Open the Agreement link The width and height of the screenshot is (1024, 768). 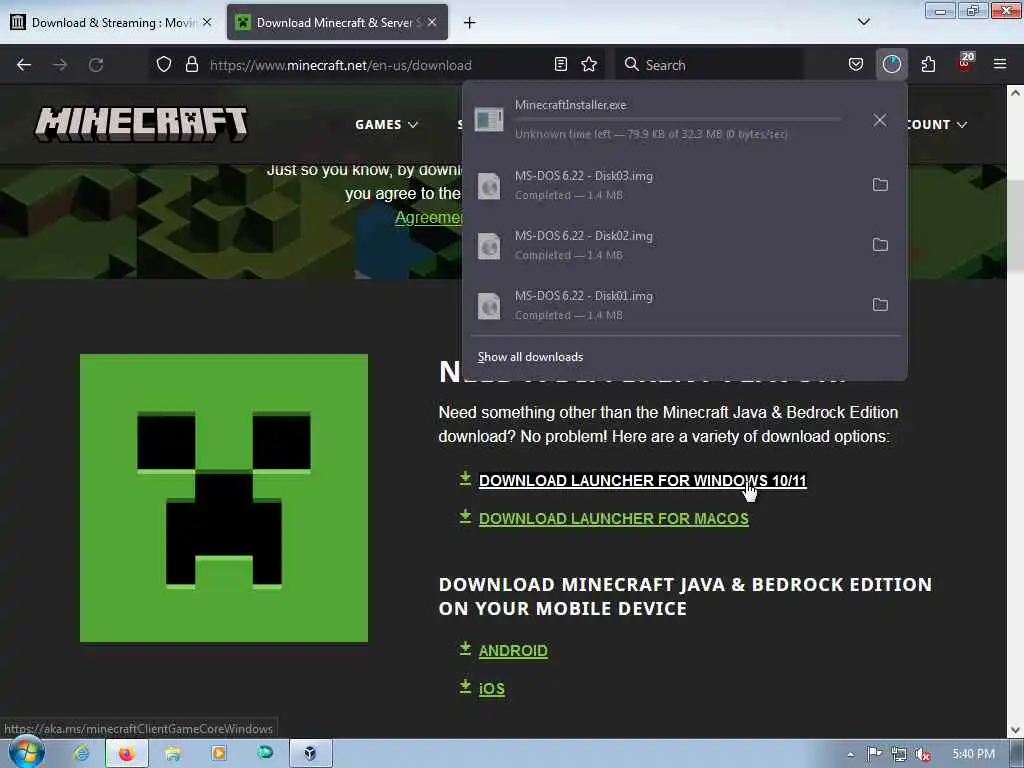pos(429,217)
